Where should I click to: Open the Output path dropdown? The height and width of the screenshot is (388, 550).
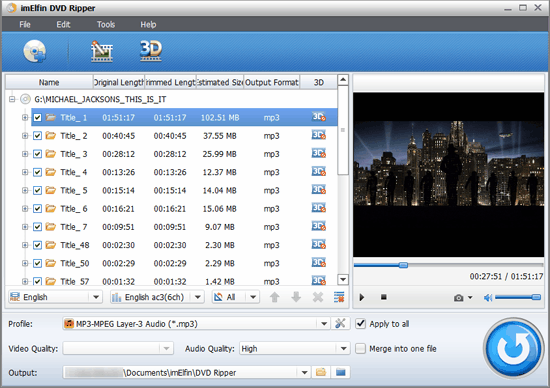pyautogui.click(x=304, y=372)
